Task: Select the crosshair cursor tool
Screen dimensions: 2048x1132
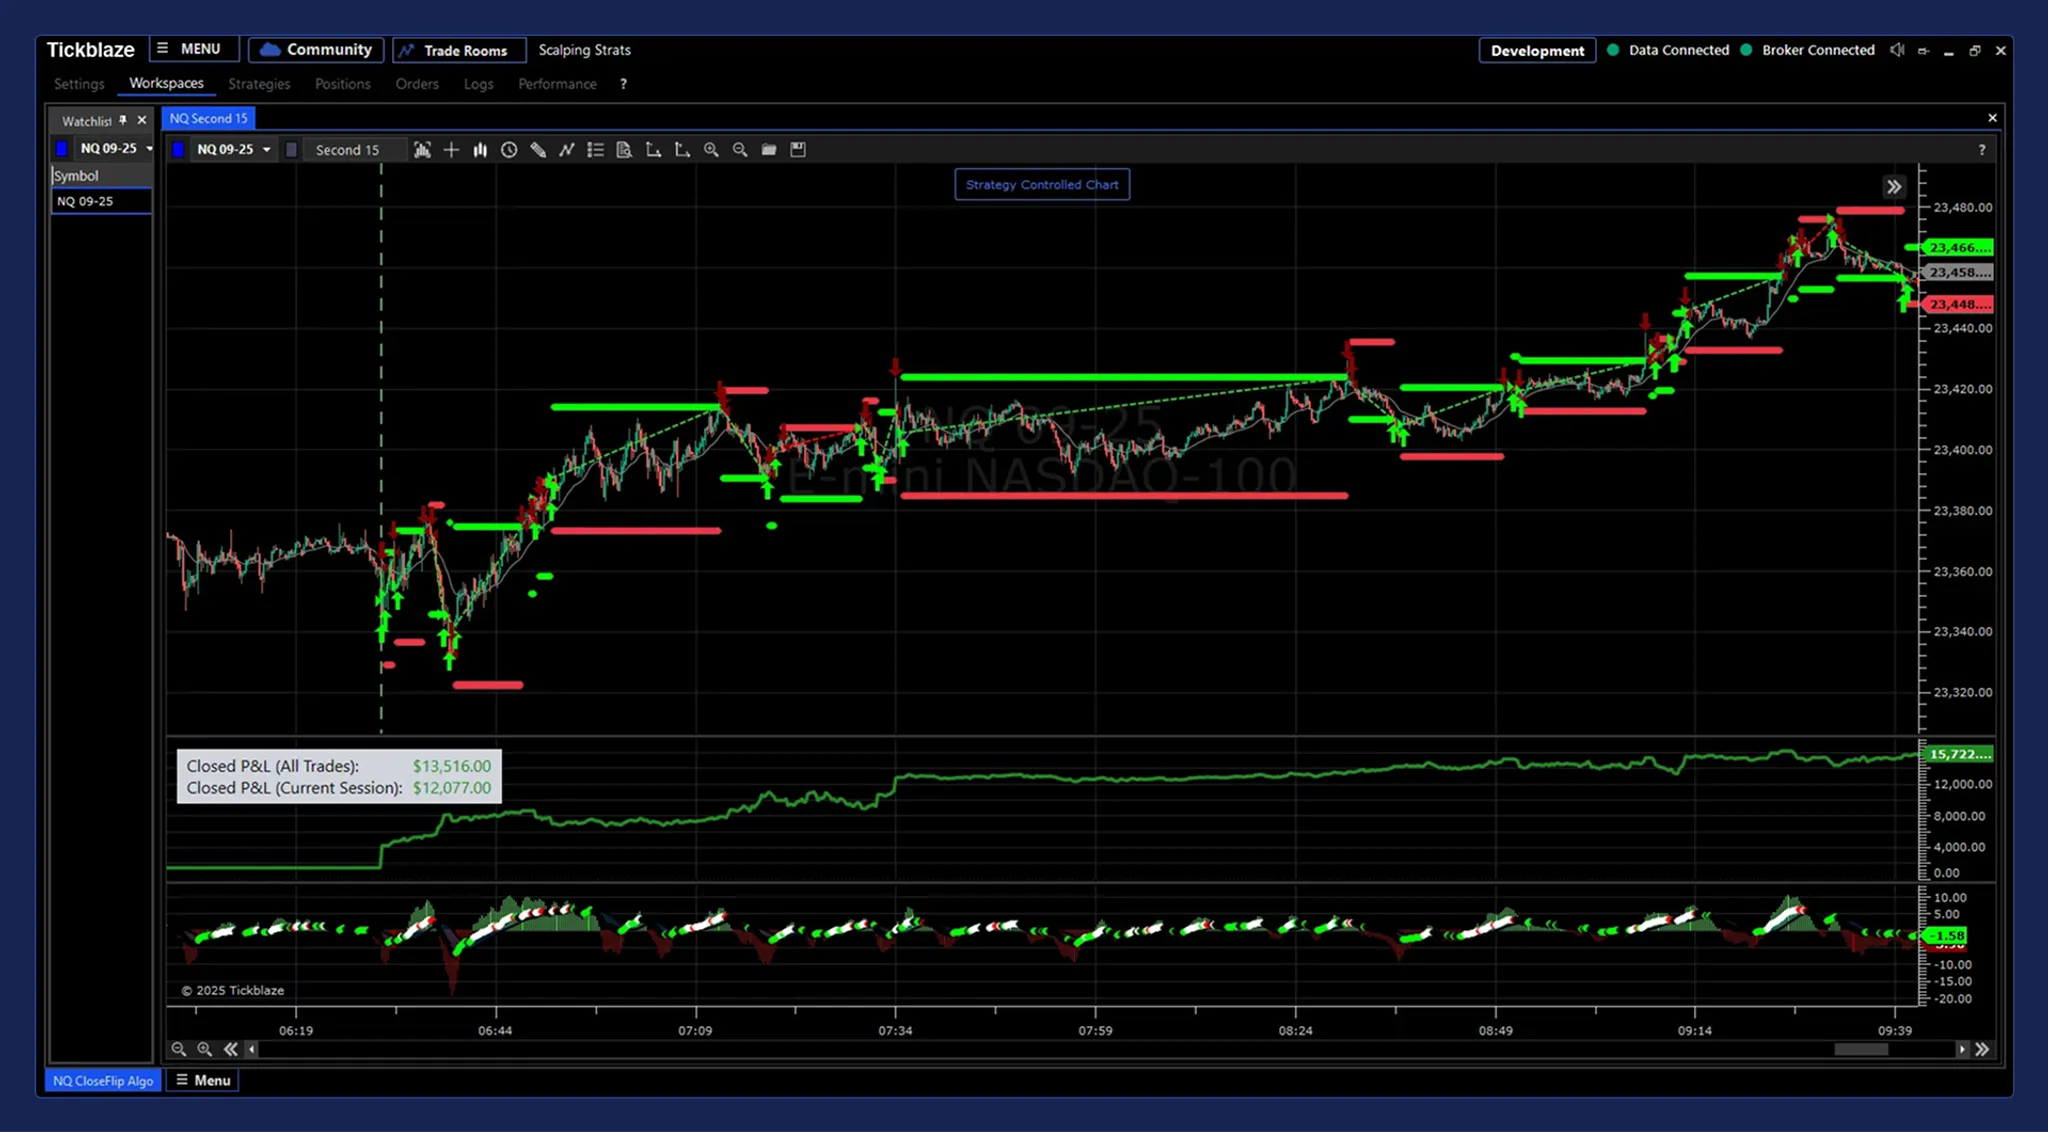Action: click(451, 150)
